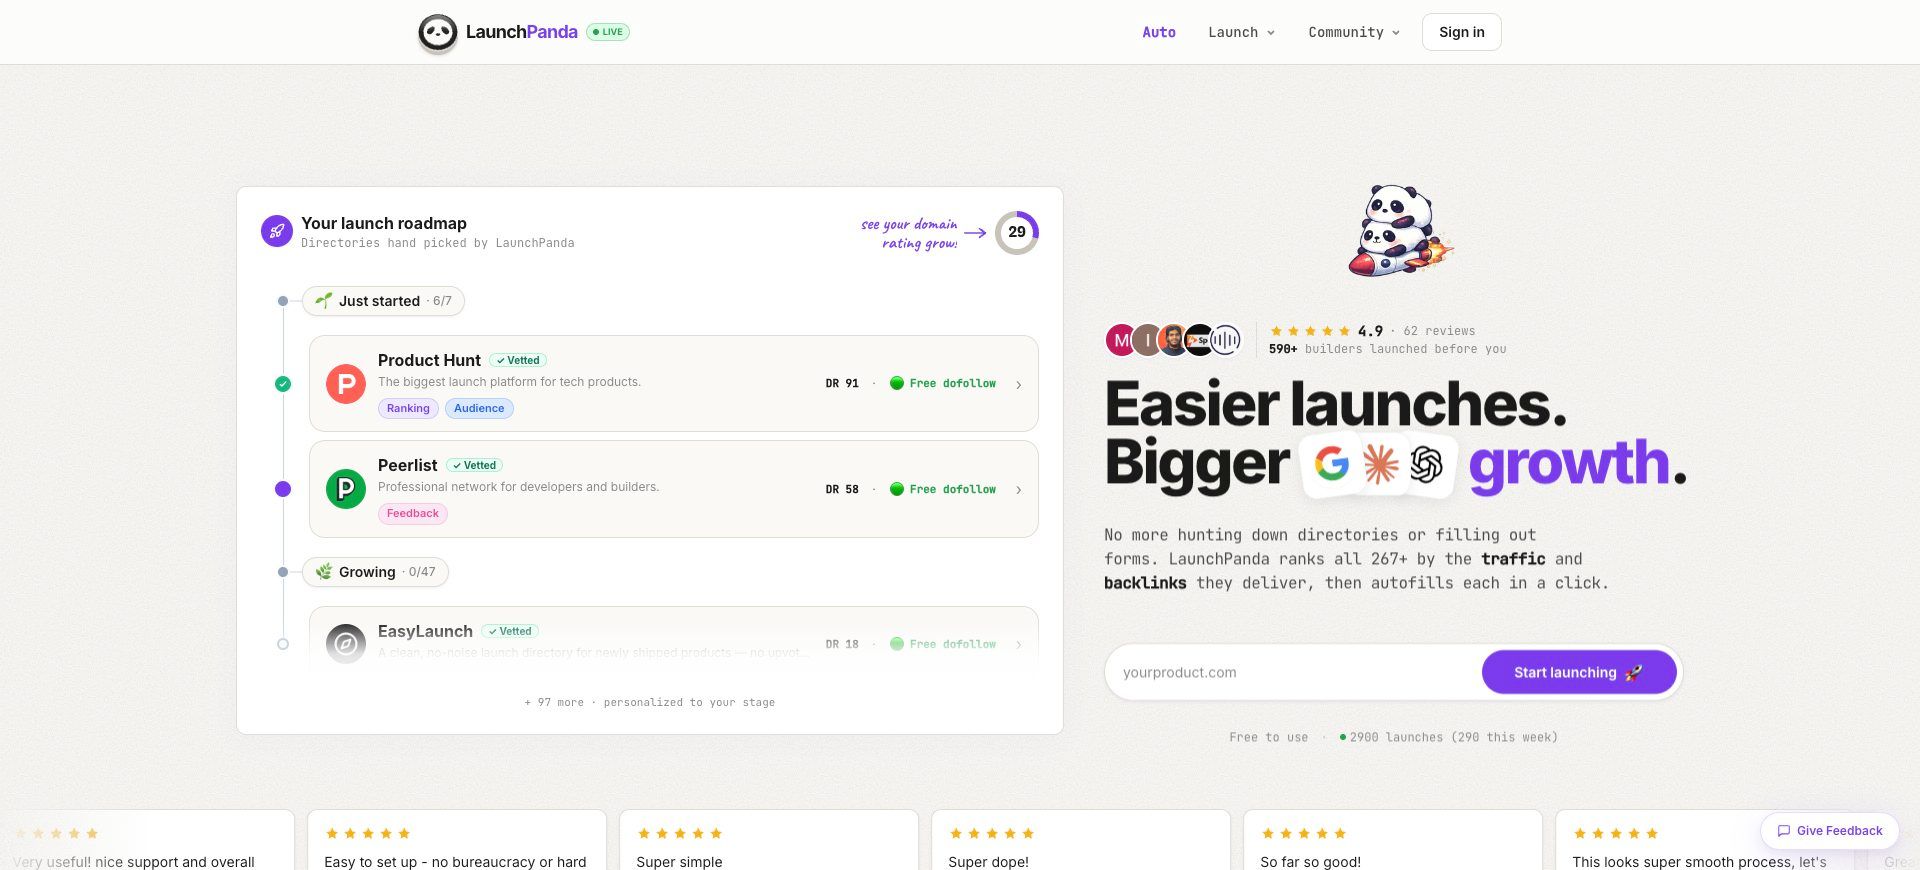Expand the Peerlist row chevron
The height and width of the screenshot is (870, 1920).
click(1019, 490)
